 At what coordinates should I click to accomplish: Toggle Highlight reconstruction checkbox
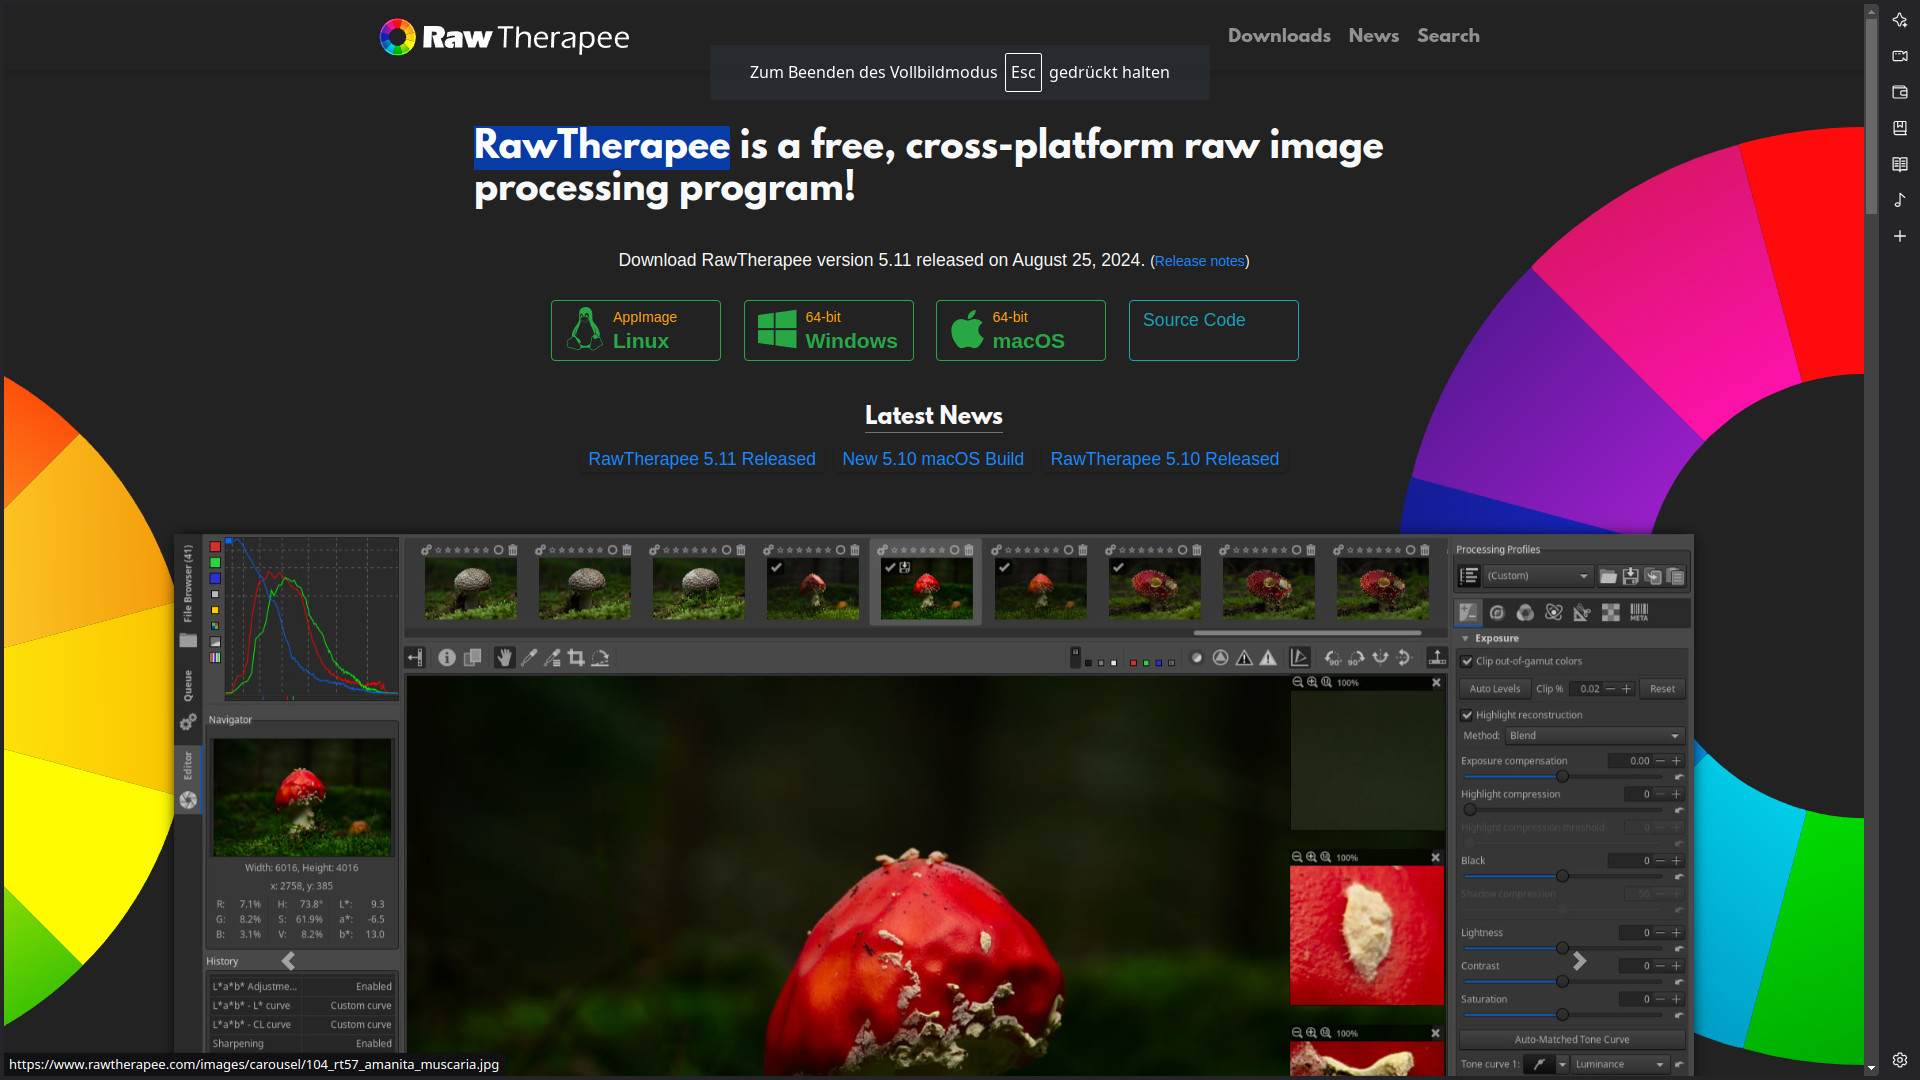click(1467, 715)
